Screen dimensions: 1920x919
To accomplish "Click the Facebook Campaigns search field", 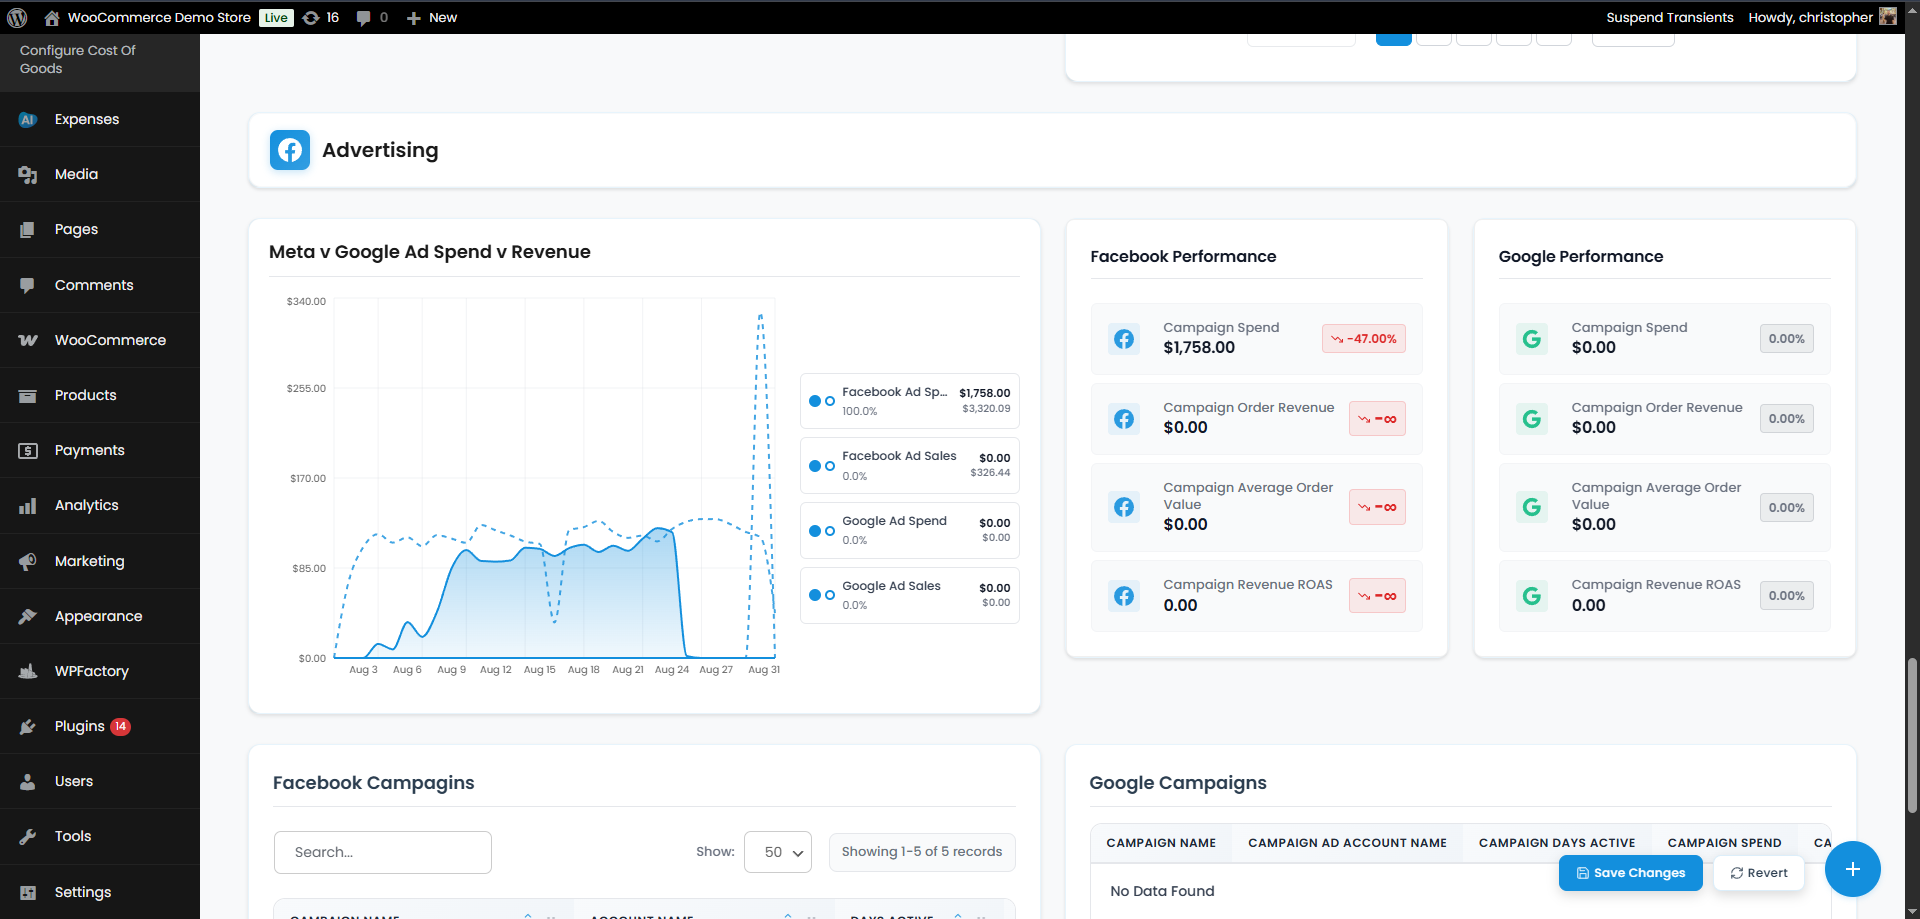I will [x=382, y=852].
